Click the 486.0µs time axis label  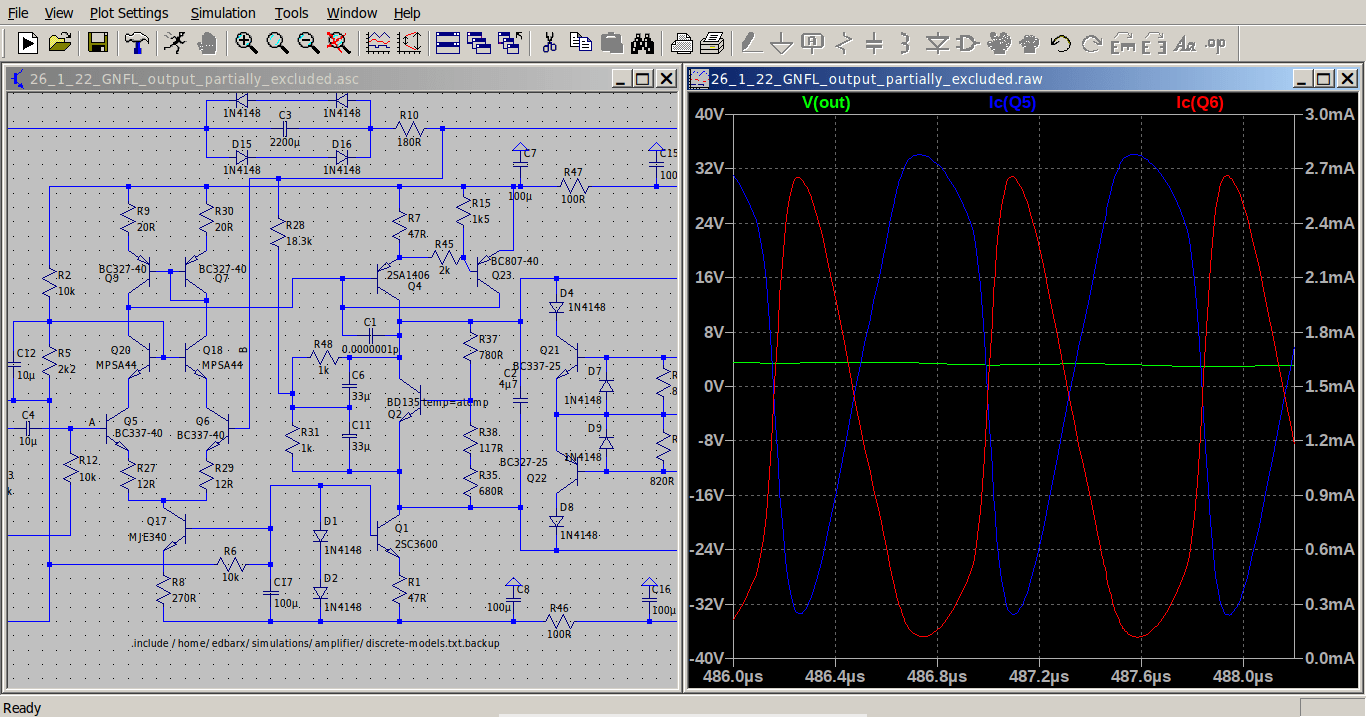(x=733, y=677)
